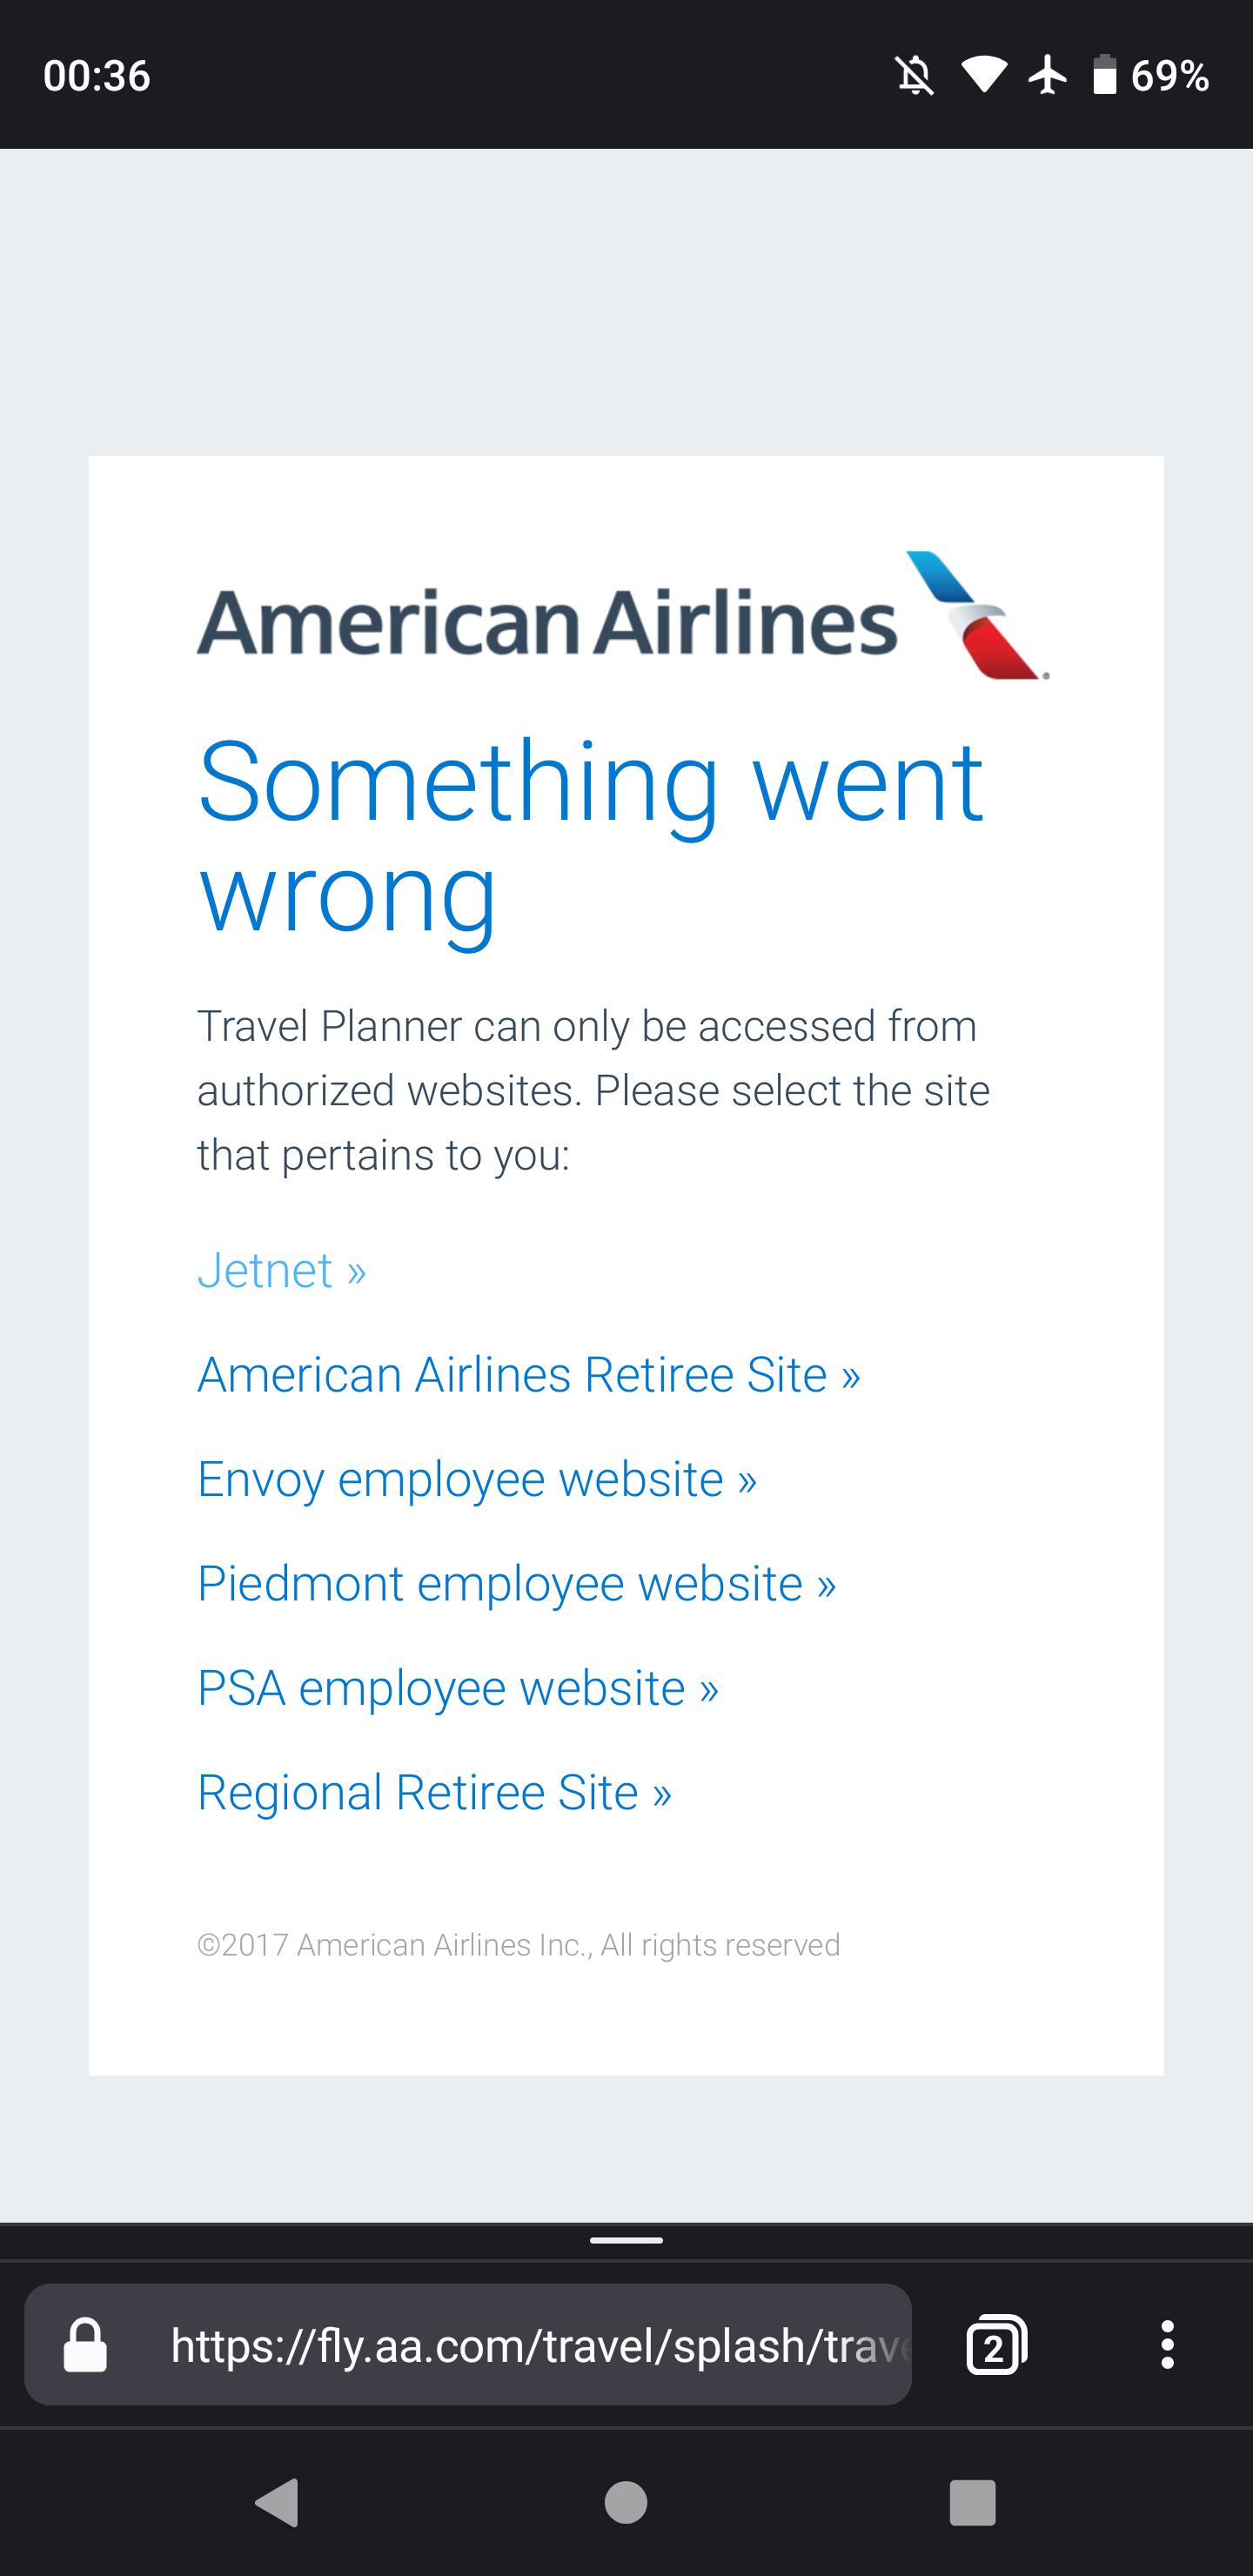
Task: Tap the airplane mode status icon
Action: click(1047, 76)
